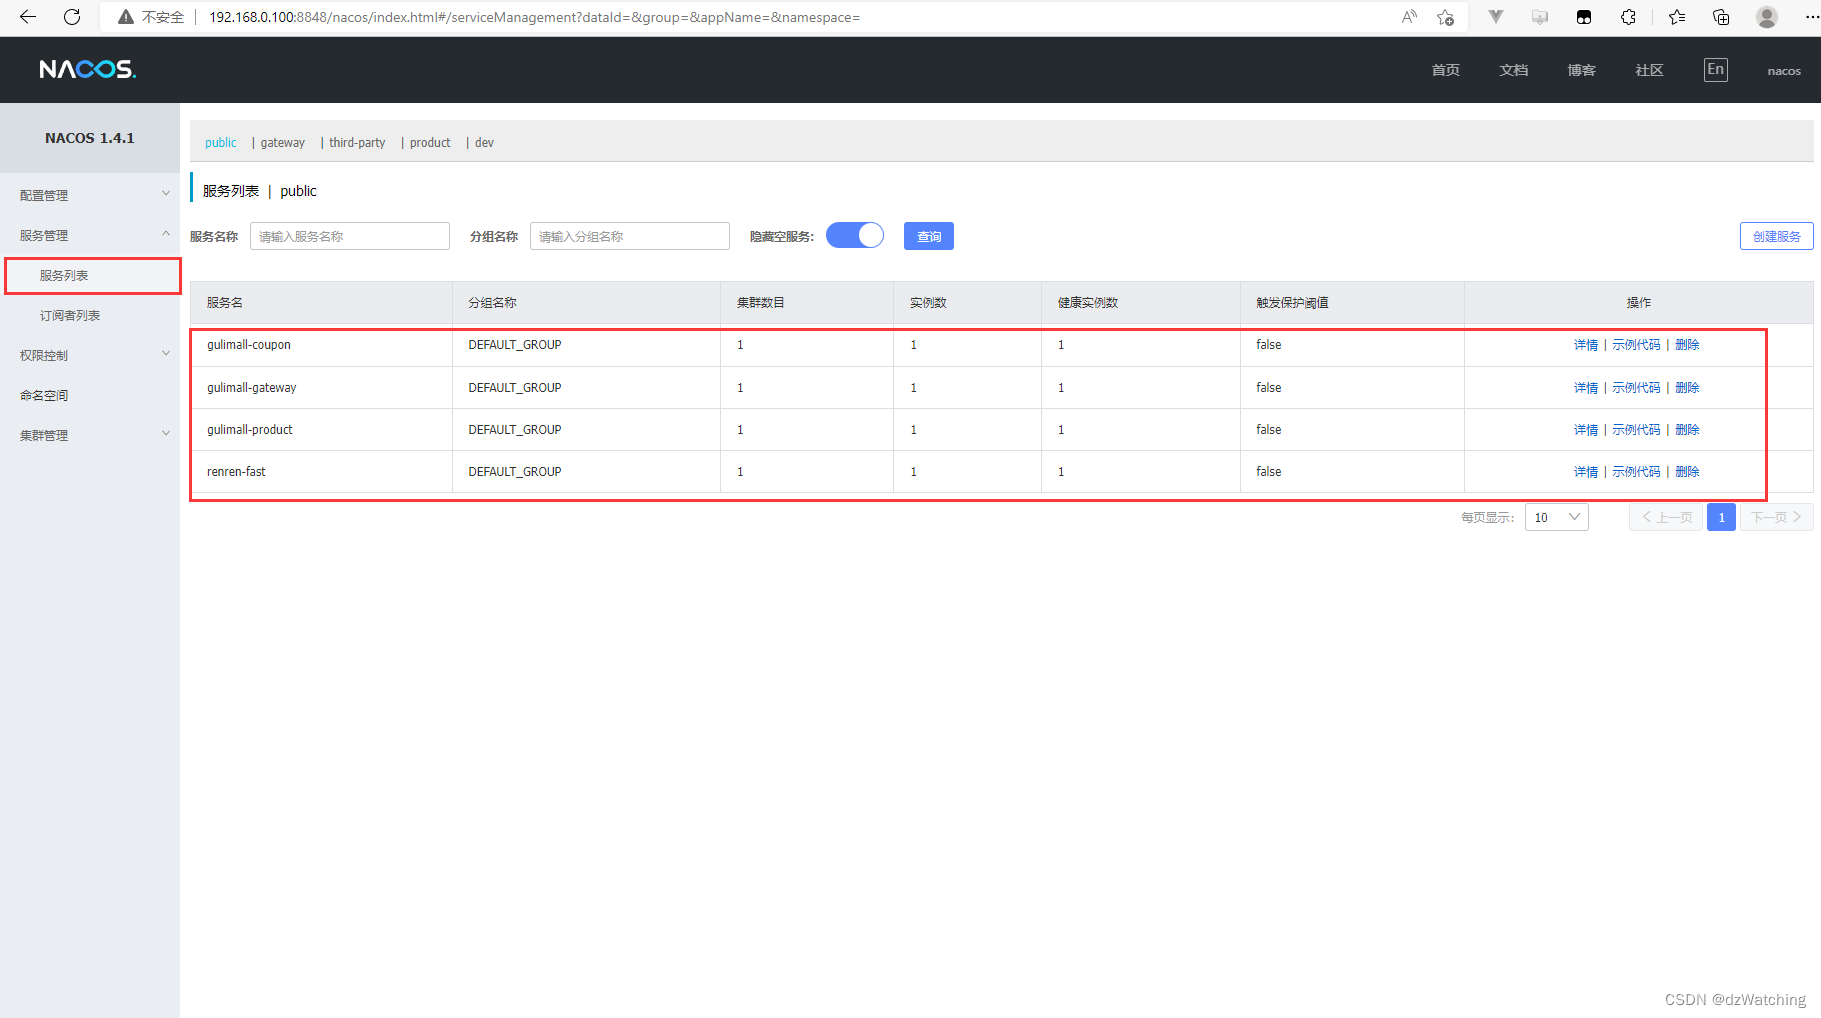Click 删除 for renren-fast
The width and height of the screenshot is (1821, 1018).
(1687, 471)
